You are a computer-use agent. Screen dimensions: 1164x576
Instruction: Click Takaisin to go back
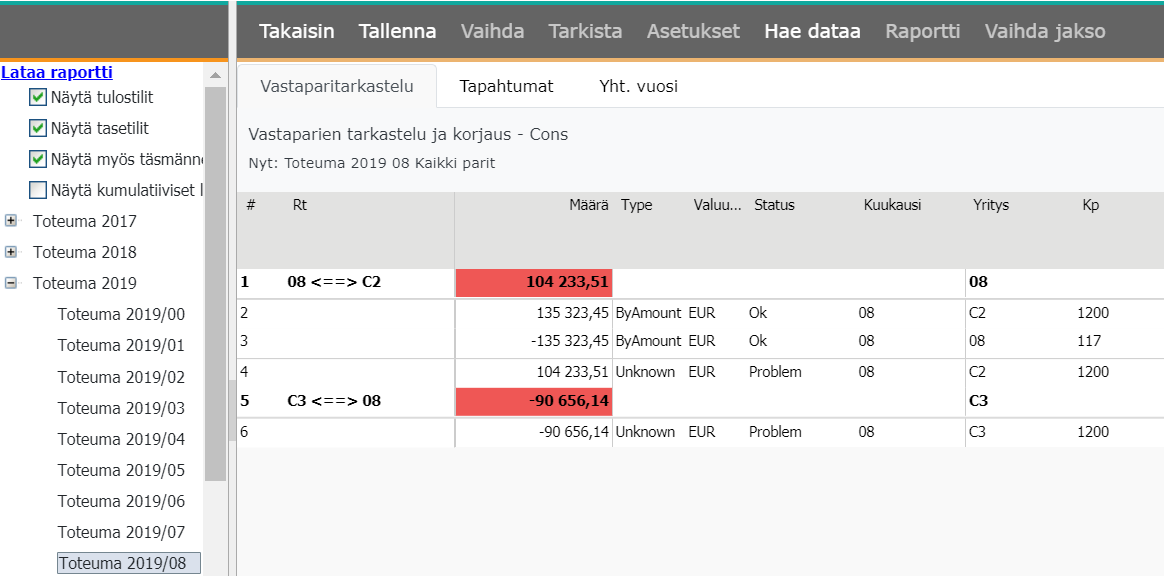[296, 31]
